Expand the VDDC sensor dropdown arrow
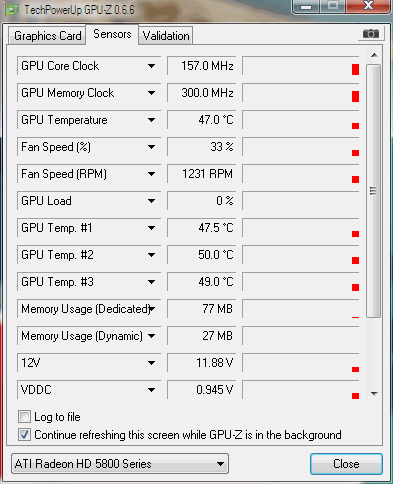The height and width of the screenshot is (484, 393). tap(151, 390)
